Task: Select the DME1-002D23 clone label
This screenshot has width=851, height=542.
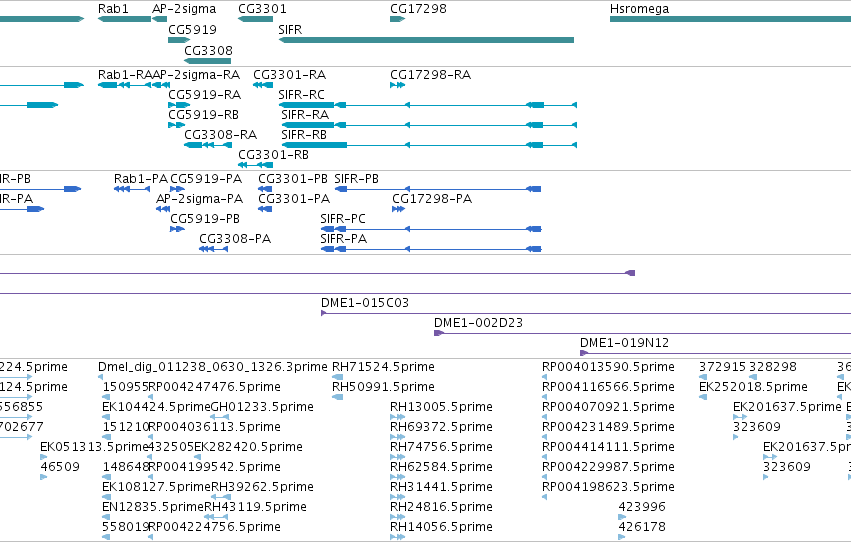Action: [478, 323]
